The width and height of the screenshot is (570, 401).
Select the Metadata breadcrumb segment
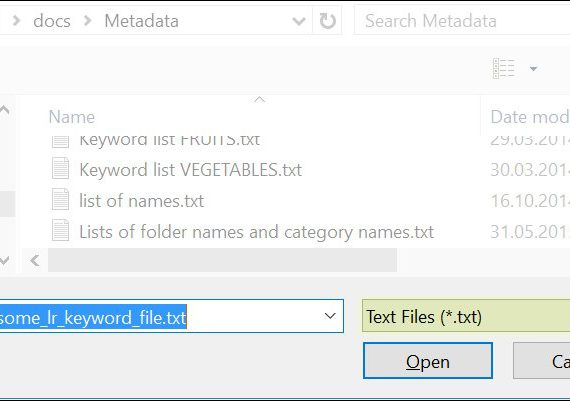(141, 21)
